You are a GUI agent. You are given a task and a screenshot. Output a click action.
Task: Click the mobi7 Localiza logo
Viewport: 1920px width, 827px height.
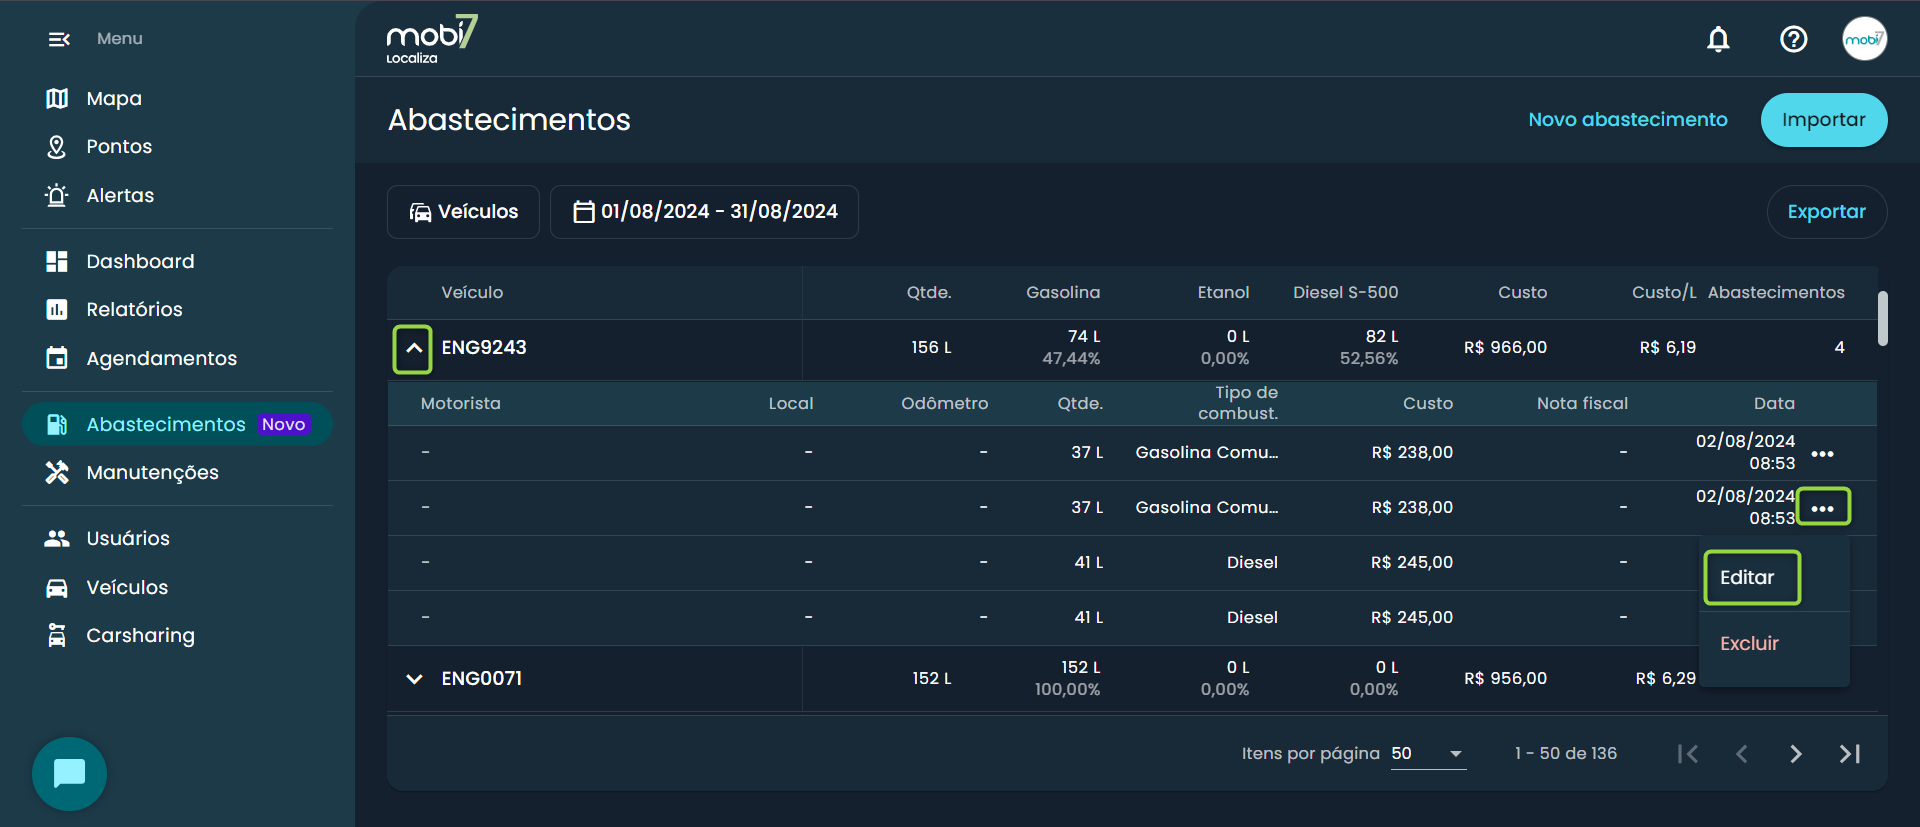click(x=432, y=40)
